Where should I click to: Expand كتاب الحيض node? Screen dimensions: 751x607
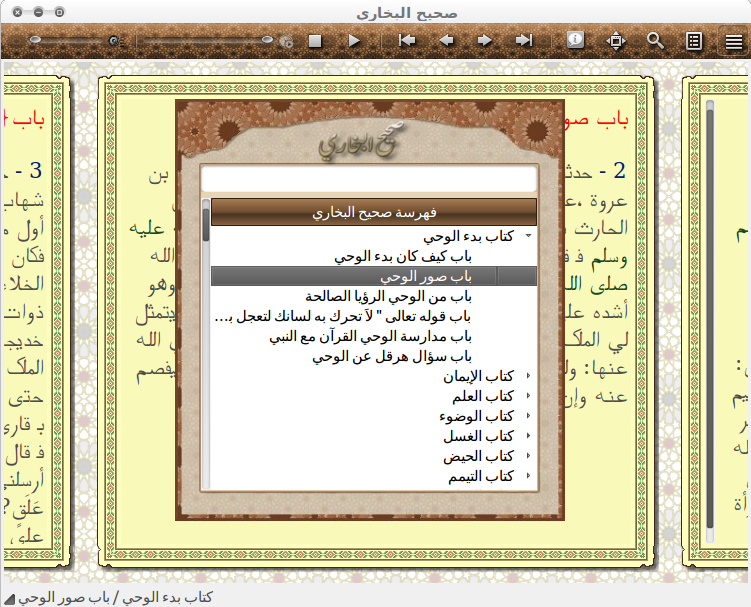pyautogui.click(x=528, y=456)
